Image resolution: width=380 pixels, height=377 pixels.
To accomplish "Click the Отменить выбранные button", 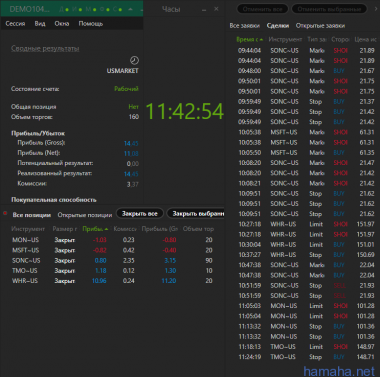I will click(329, 9).
